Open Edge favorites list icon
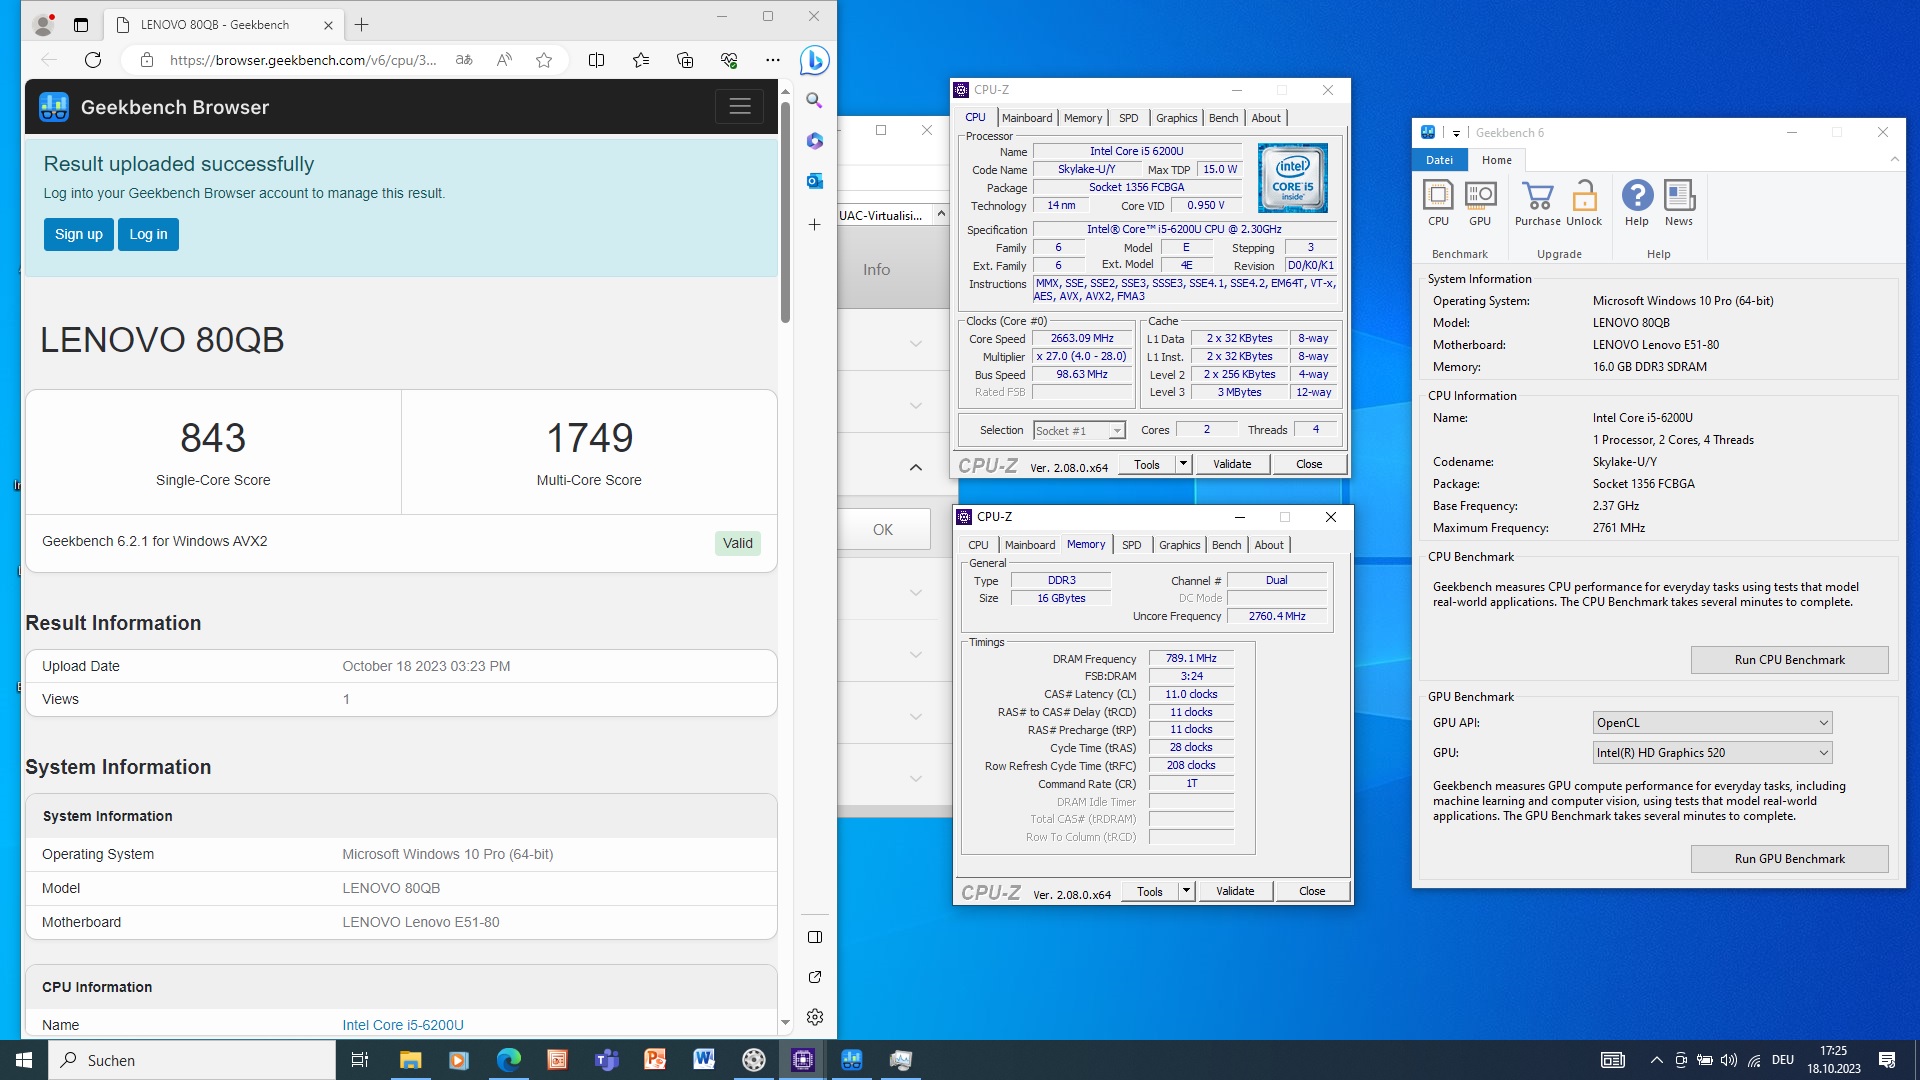This screenshot has width=1920, height=1080. click(641, 60)
